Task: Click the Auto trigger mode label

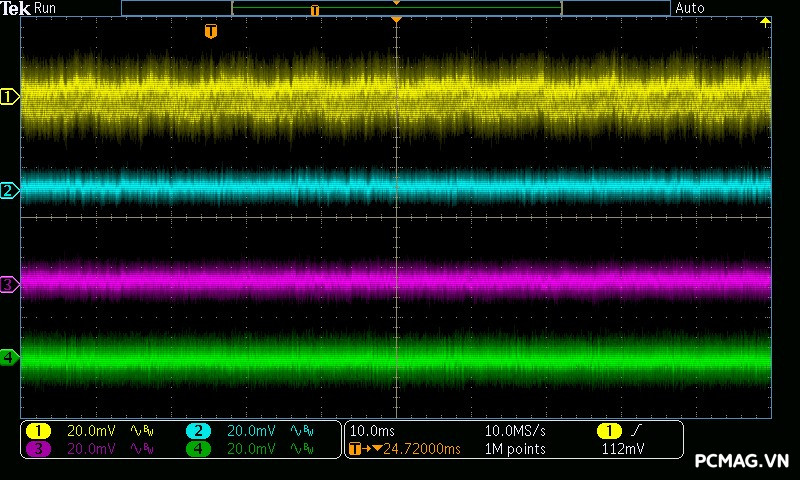Action: [x=690, y=8]
